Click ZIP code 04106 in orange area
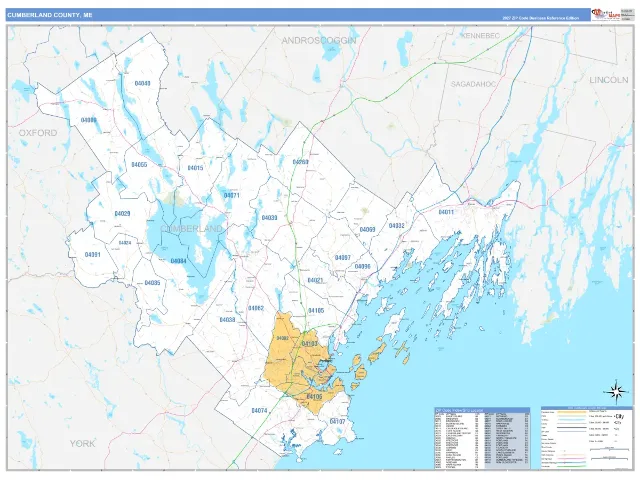The width and height of the screenshot is (640, 480). [314, 396]
